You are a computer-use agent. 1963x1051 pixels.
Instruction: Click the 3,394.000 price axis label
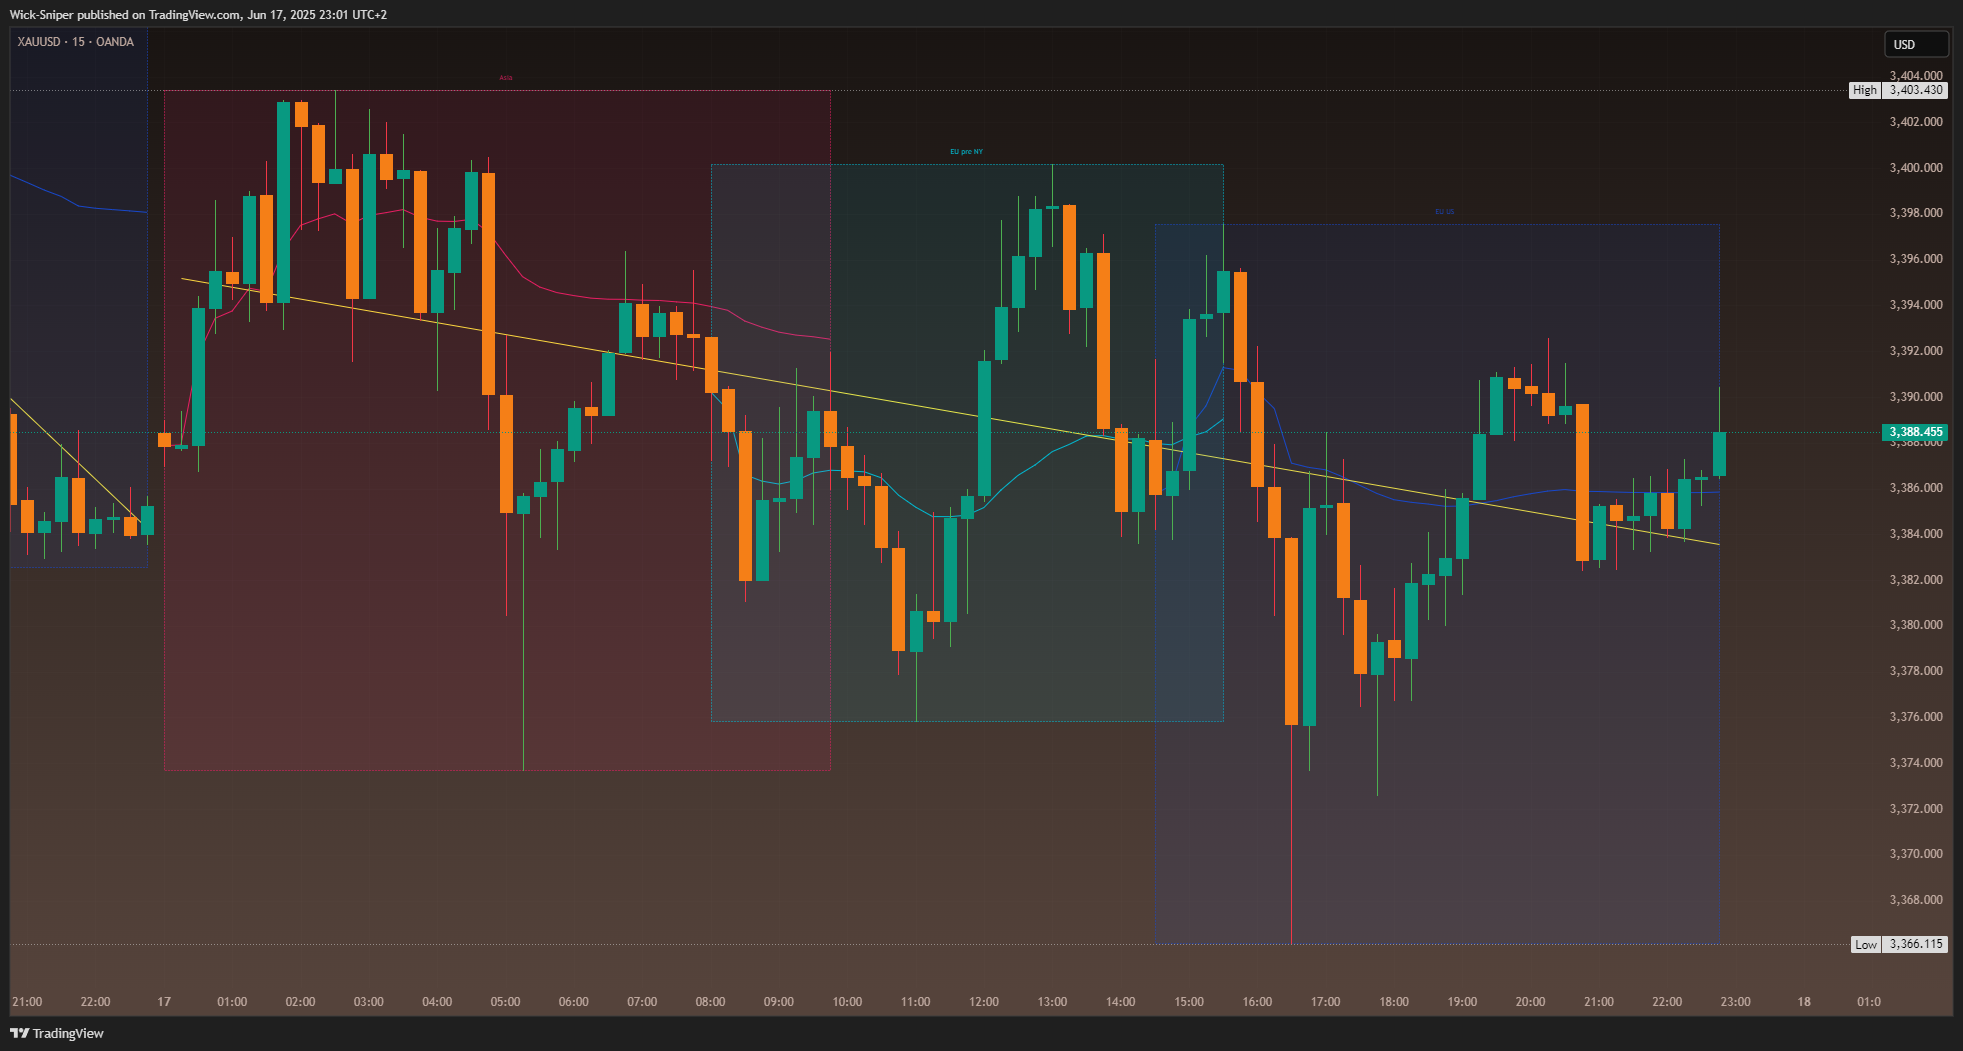pyautogui.click(x=1916, y=305)
